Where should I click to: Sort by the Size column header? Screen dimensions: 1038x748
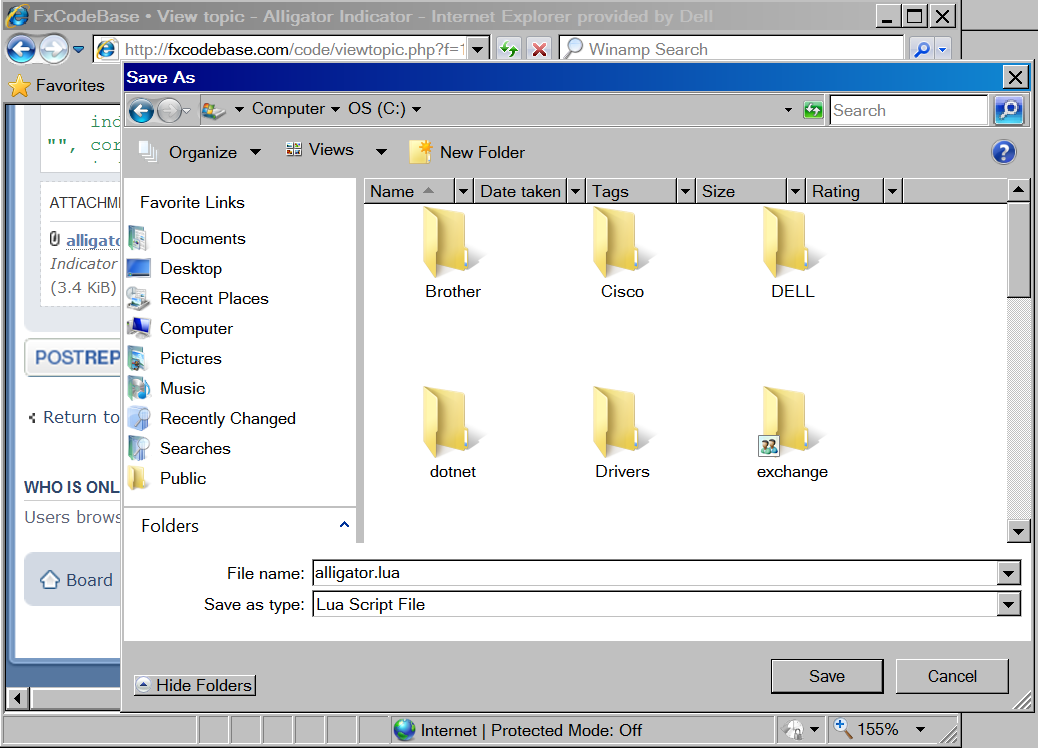pyautogui.click(x=741, y=191)
